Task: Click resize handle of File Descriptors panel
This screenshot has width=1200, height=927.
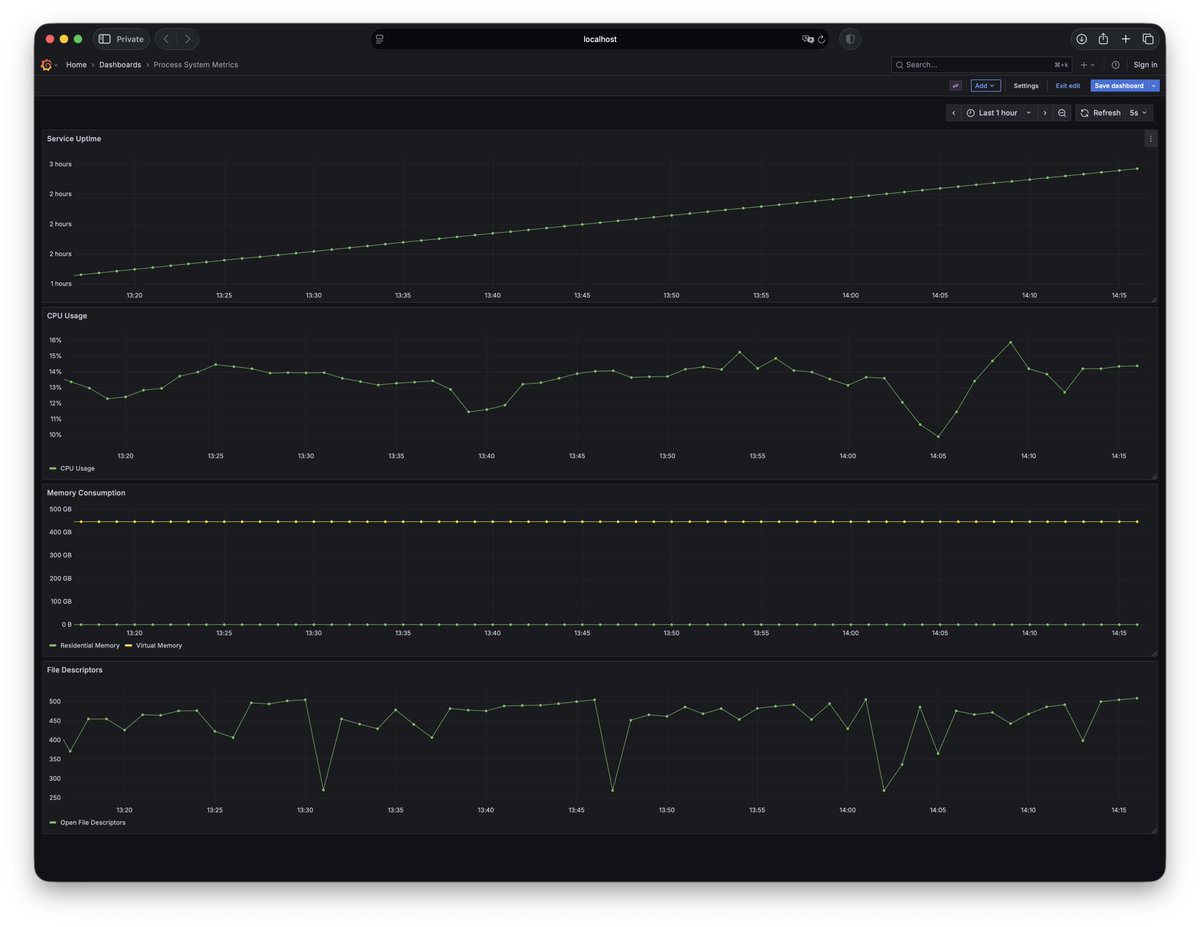Action: click(x=1153, y=830)
